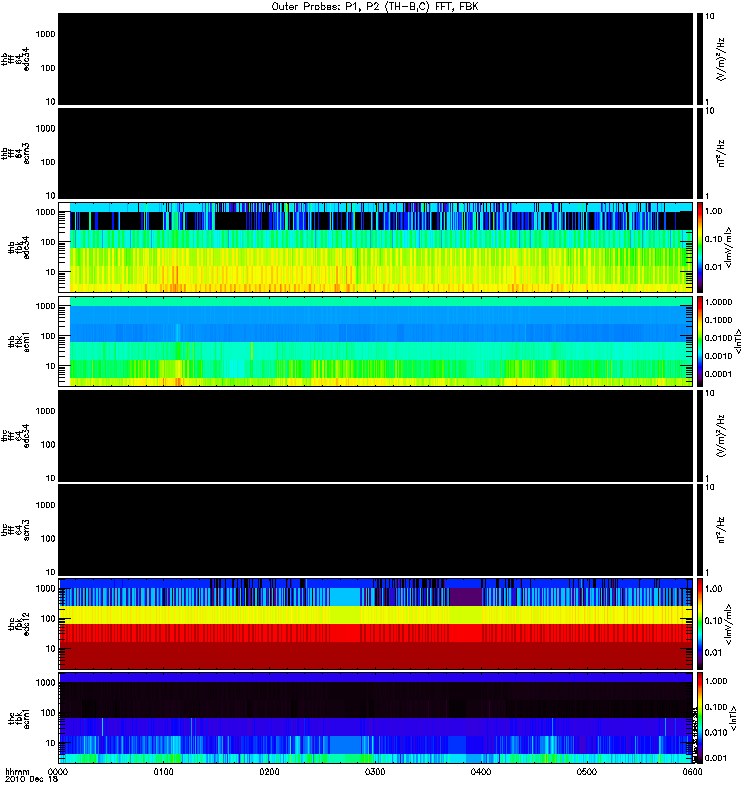Image resolution: width=750 pixels, height=800 pixels.
Task: Click the 'thc fff 64 scm3' y-axis title
Action: [16, 530]
